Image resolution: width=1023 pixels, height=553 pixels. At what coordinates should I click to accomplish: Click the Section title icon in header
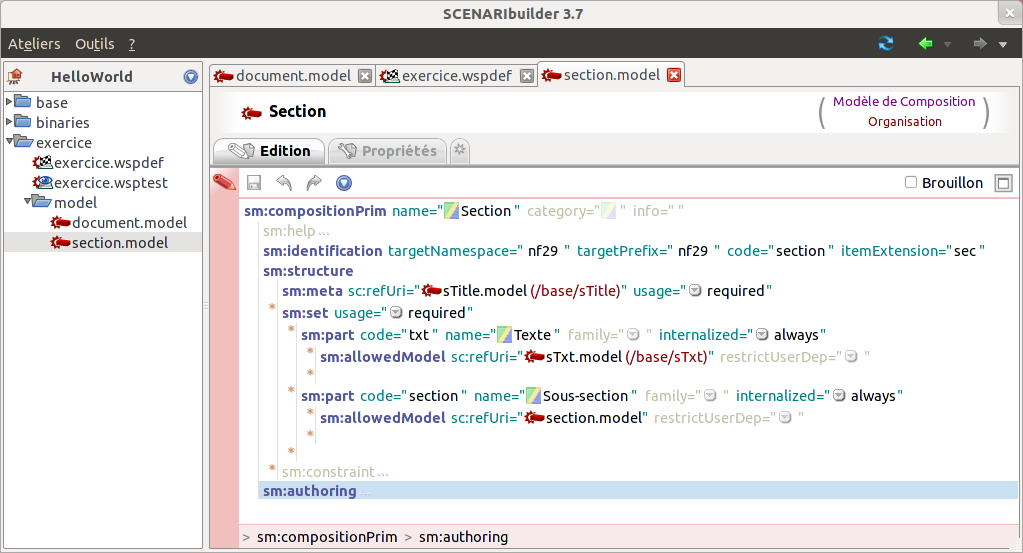pyautogui.click(x=251, y=113)
